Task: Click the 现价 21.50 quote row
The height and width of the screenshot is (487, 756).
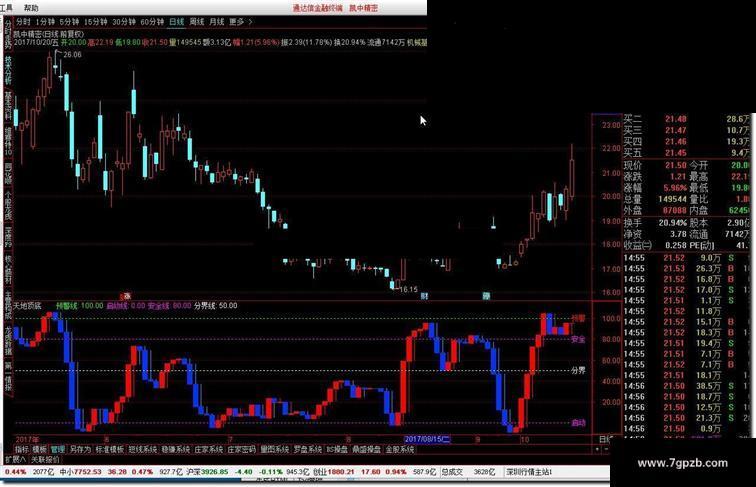Action: pos(655,165)
